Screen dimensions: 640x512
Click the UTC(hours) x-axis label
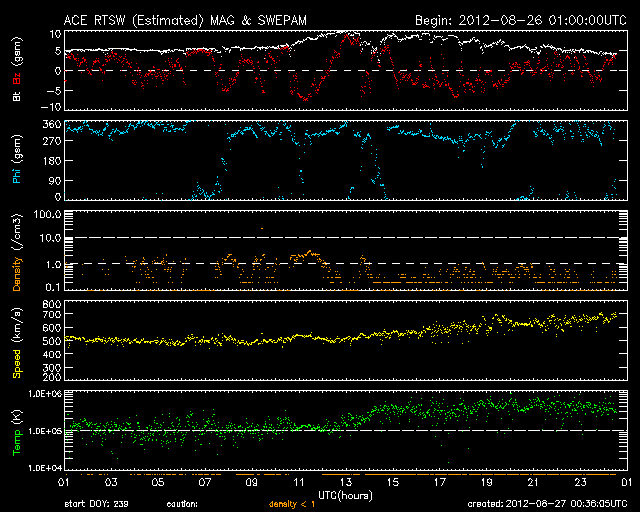346,494
